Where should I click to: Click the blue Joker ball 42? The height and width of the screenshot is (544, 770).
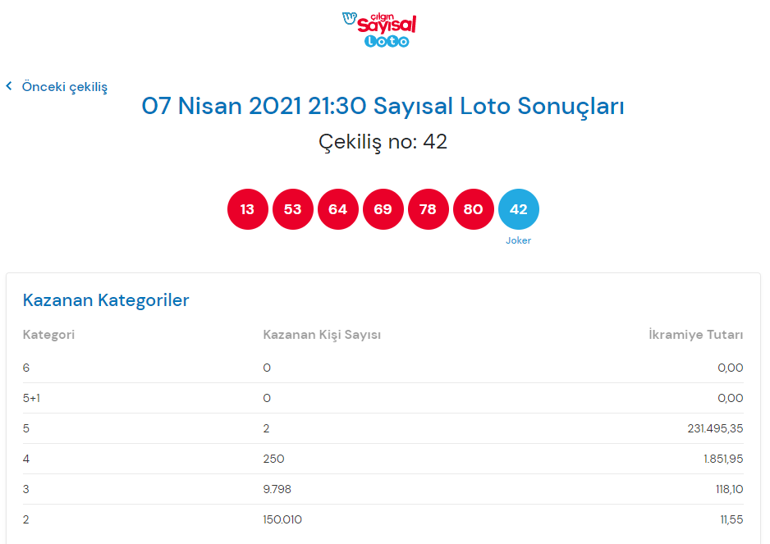(518, 209)
